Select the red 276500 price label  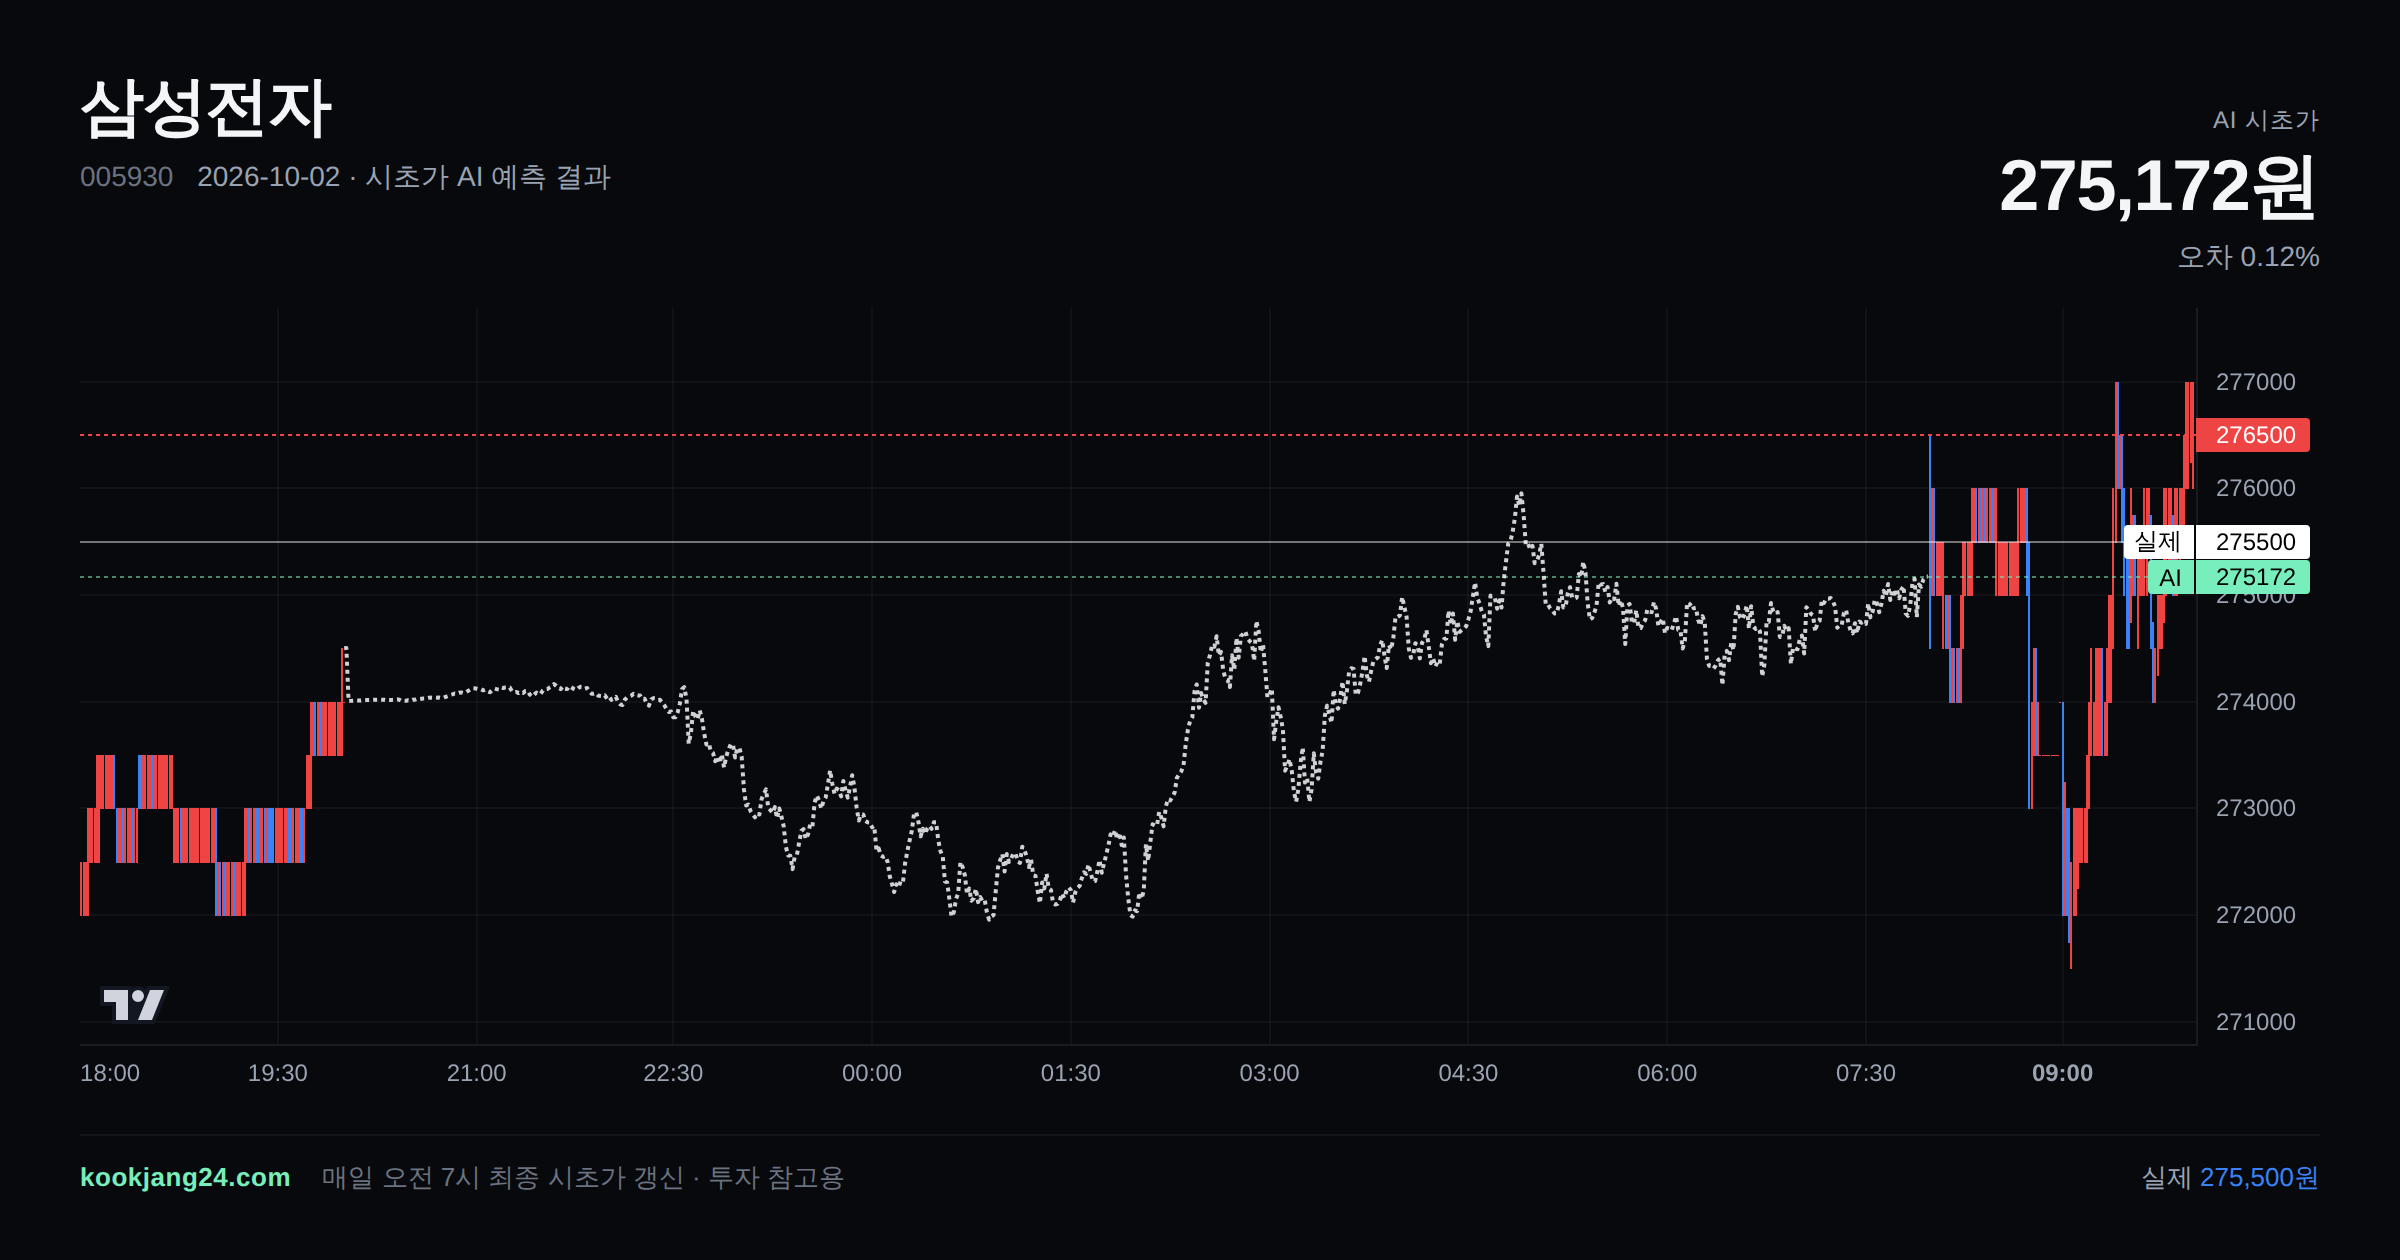point(2254,435)
